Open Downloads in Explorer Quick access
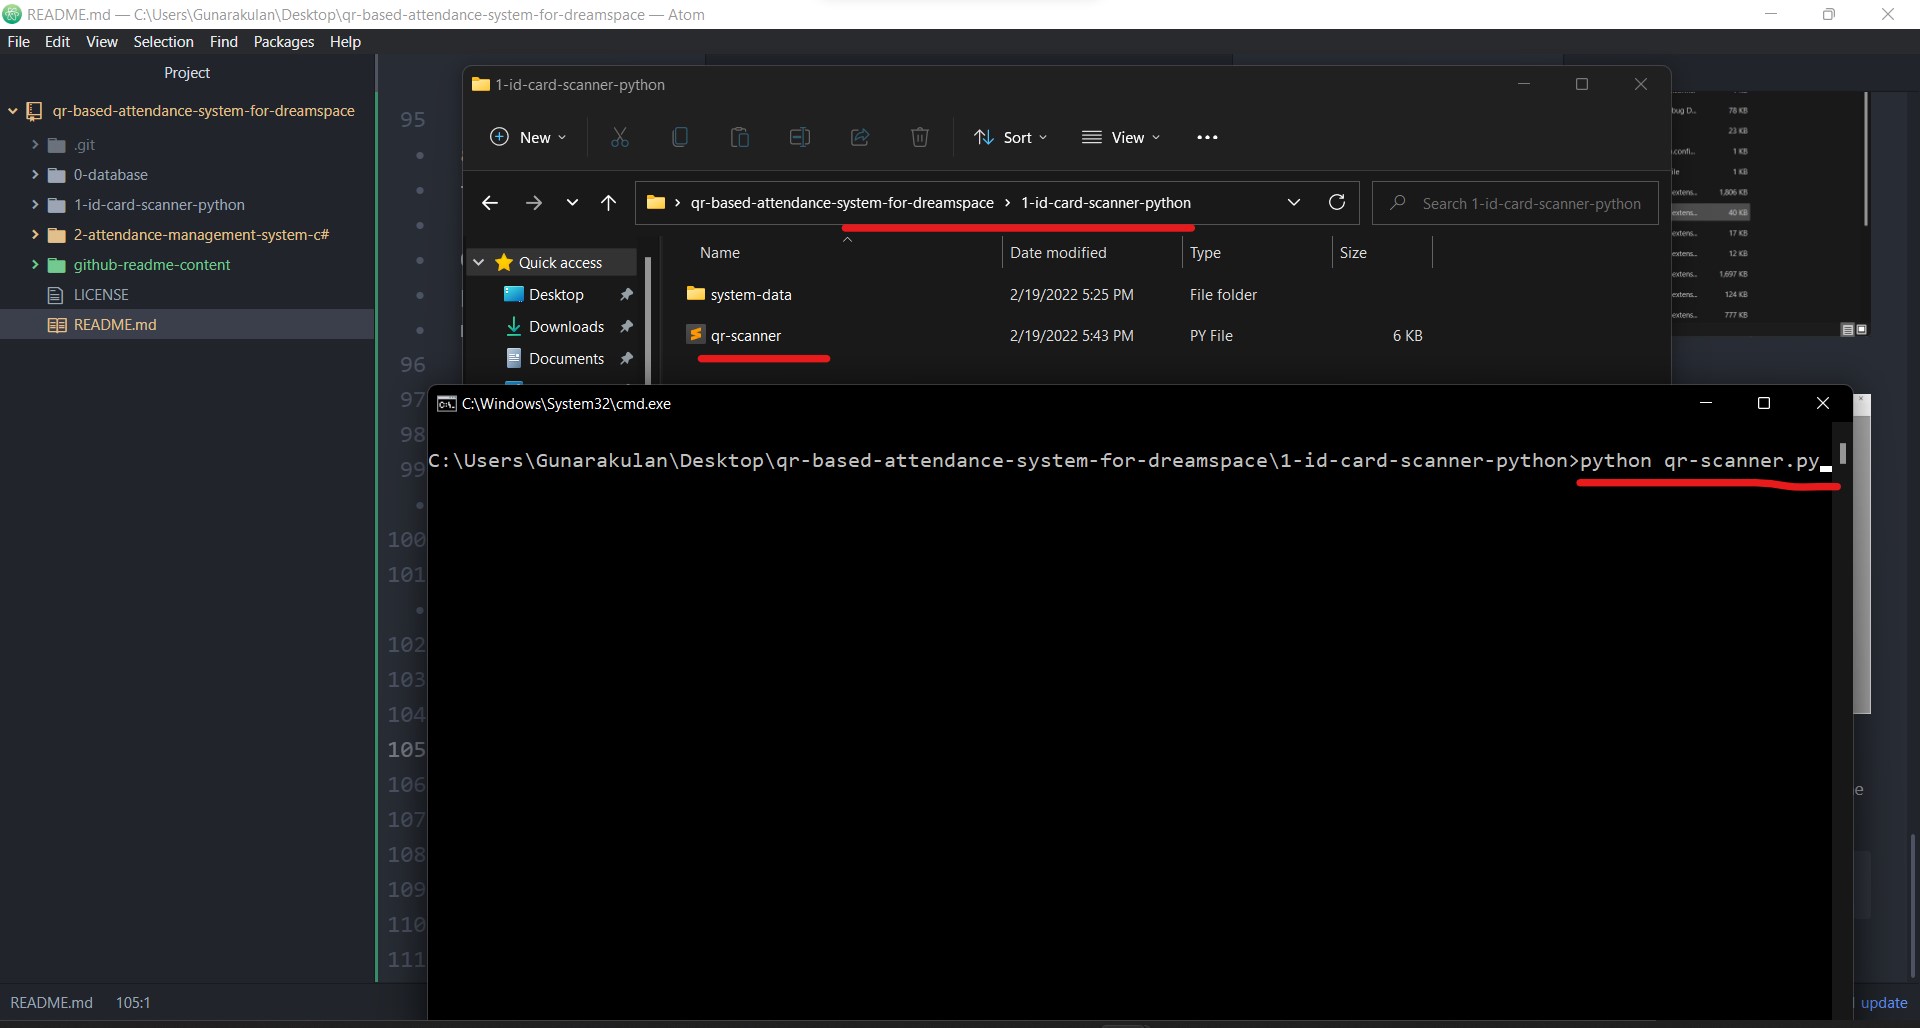 pos(566,326)
